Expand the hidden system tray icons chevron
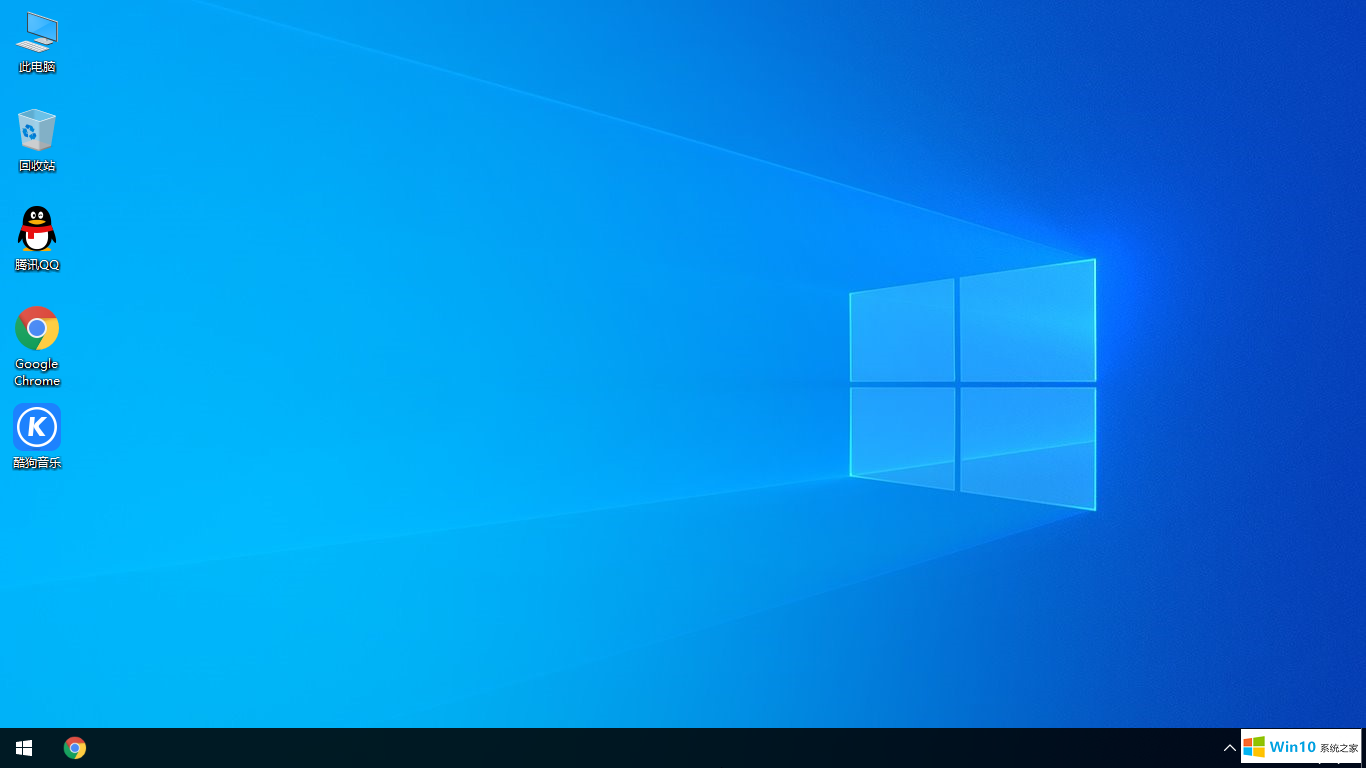This screenshot has width=1366, height=768. (x=1230, y=748)
